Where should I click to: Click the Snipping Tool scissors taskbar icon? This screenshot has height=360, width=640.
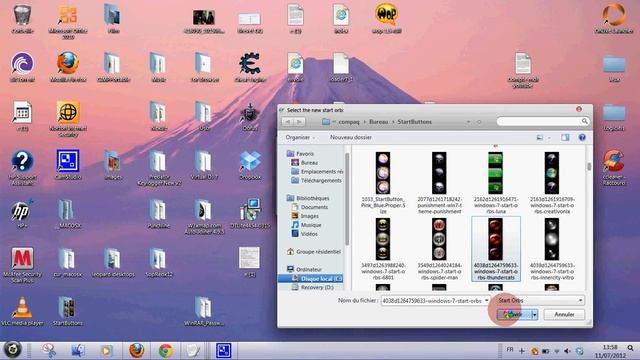(x=49, y=351)
